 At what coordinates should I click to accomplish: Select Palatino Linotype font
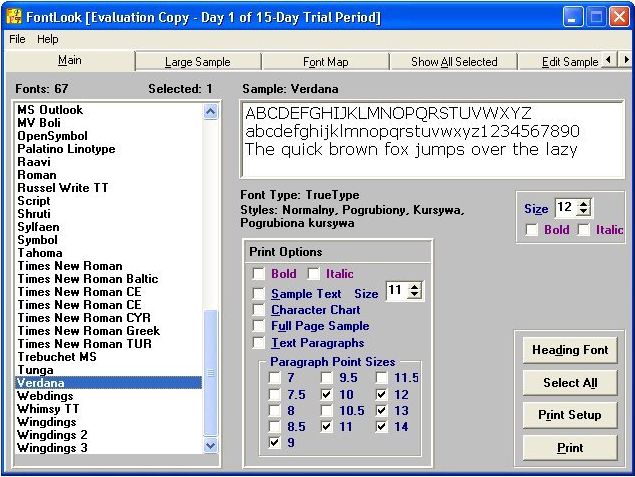[x=109, y=149]
